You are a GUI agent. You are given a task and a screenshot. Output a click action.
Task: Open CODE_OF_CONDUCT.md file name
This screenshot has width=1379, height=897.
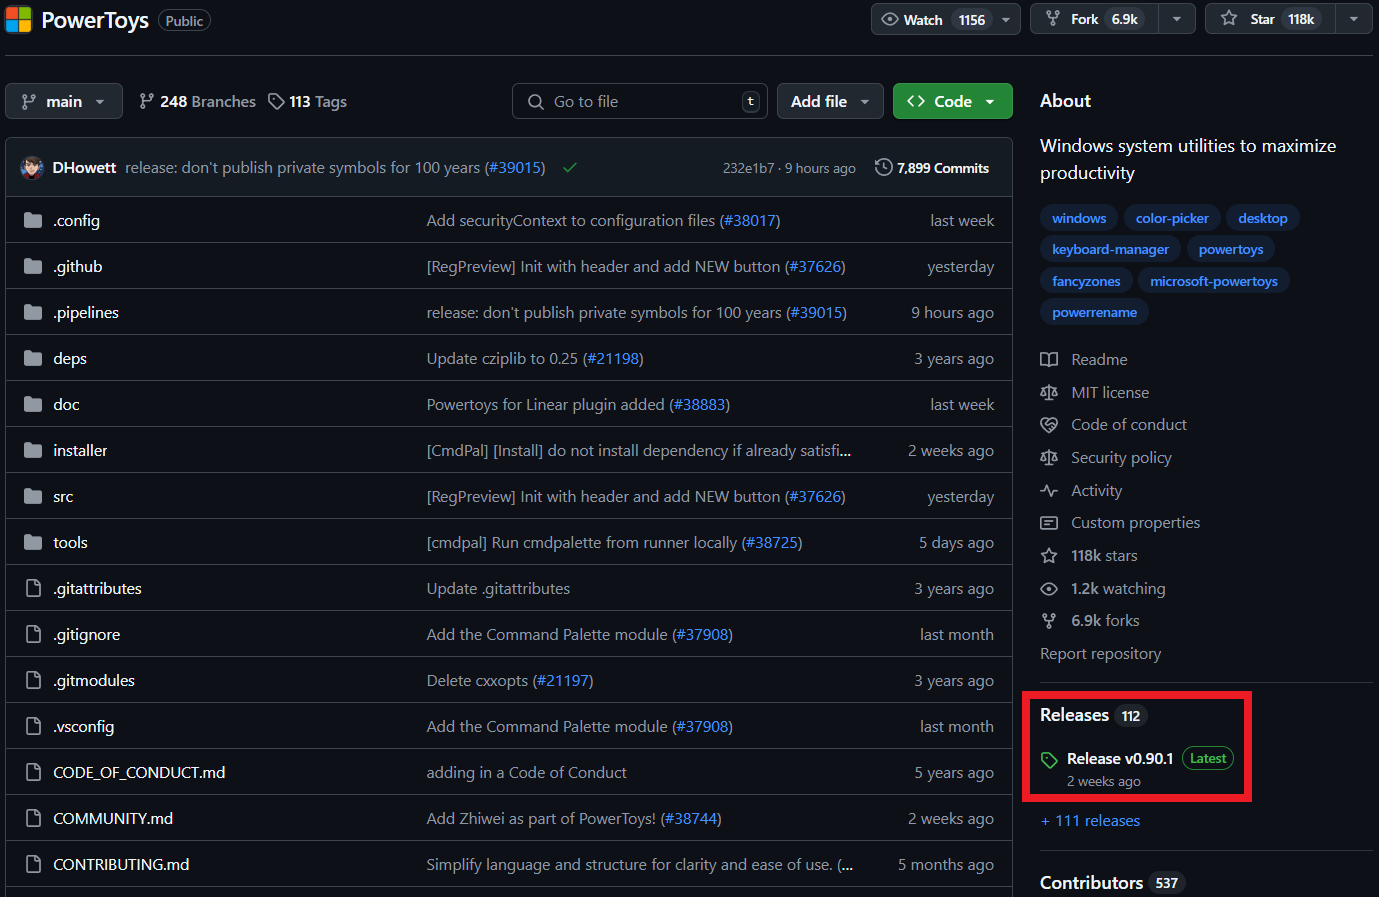tap(139, 772)
